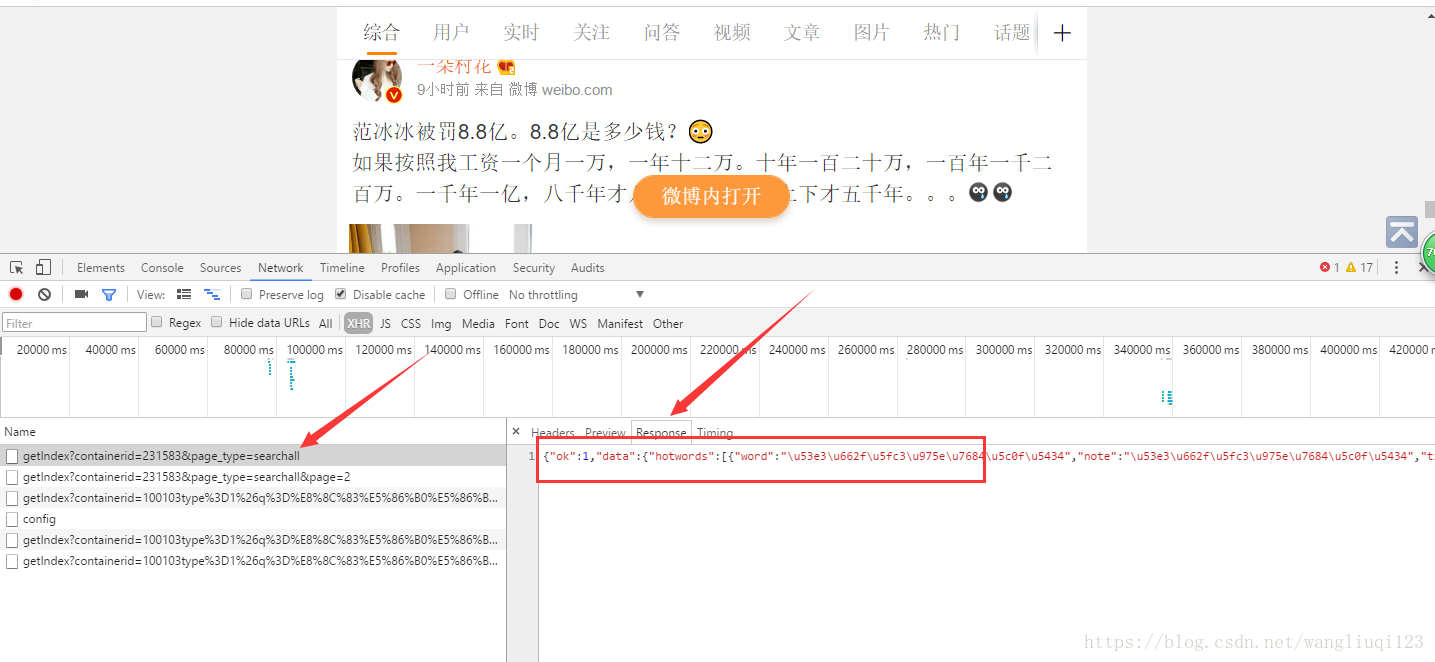Close the request details pane

click(516, 432)
